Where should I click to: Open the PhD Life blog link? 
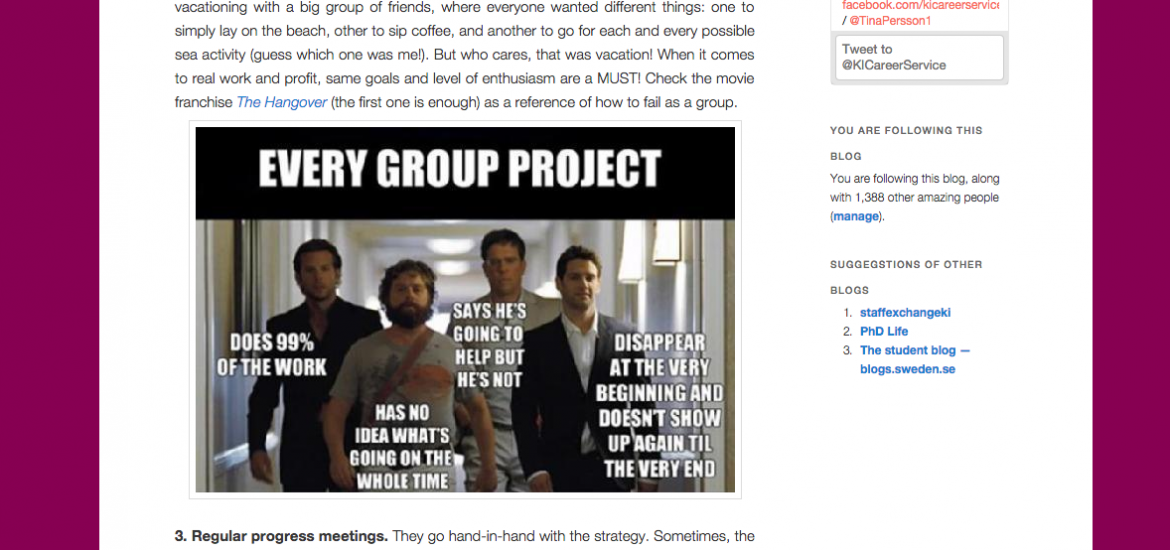pos(884,331)
